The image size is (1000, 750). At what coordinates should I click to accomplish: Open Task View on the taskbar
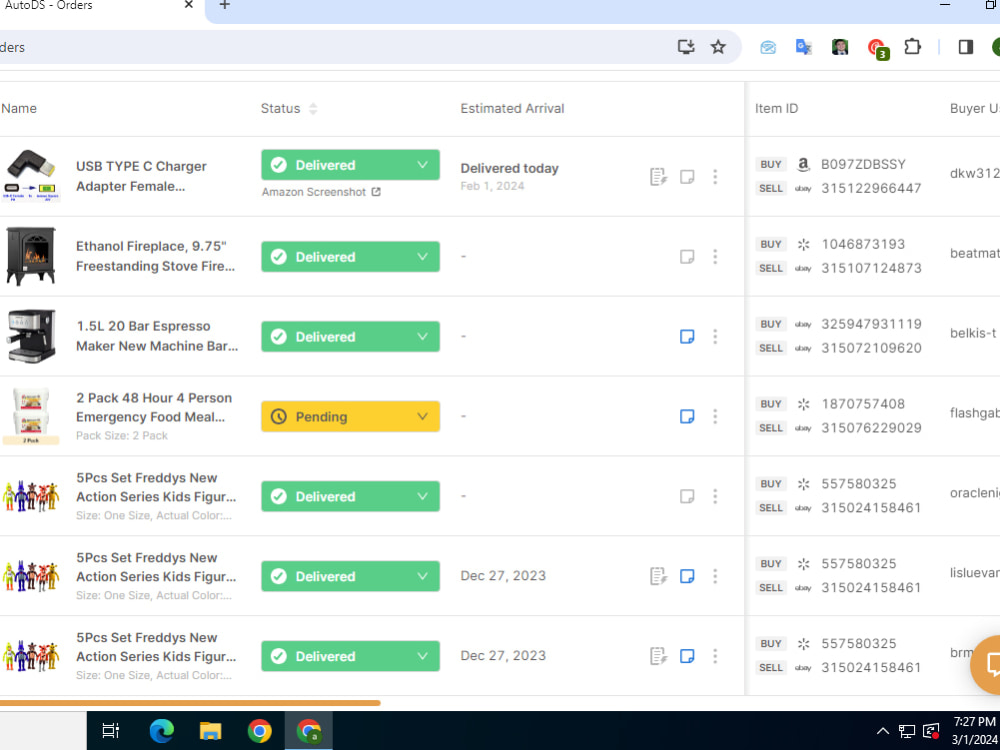[111, 730]
